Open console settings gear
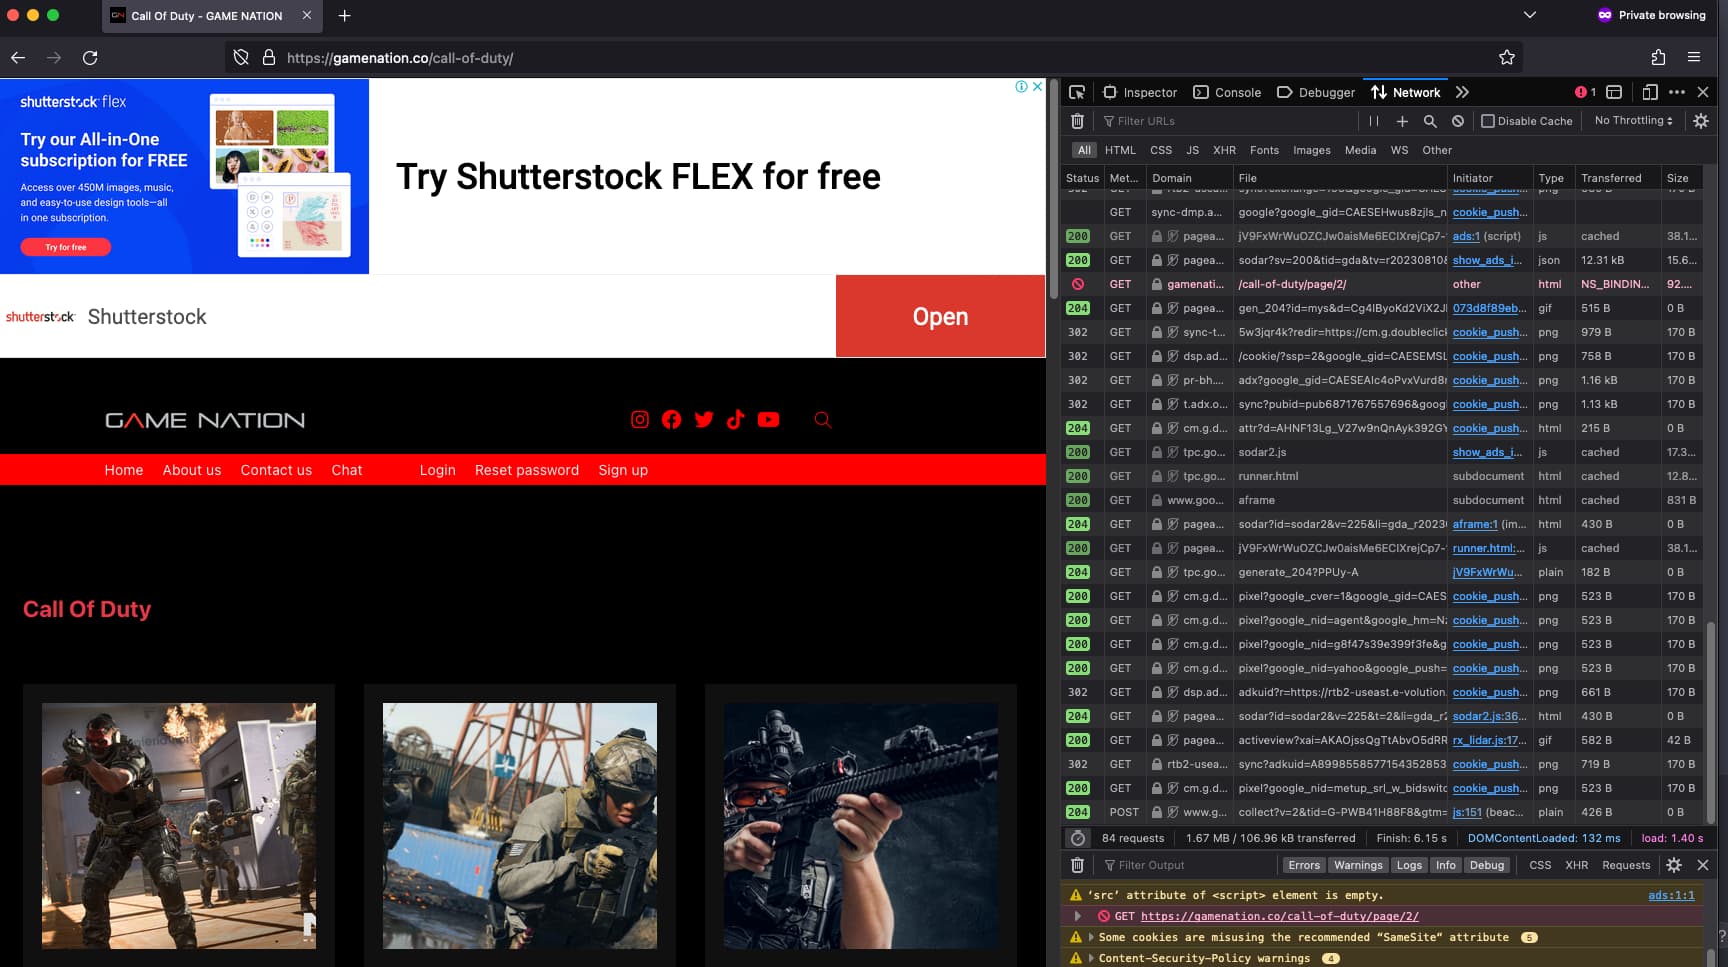Screen dimensions: 1728x967 [1674, 865]
